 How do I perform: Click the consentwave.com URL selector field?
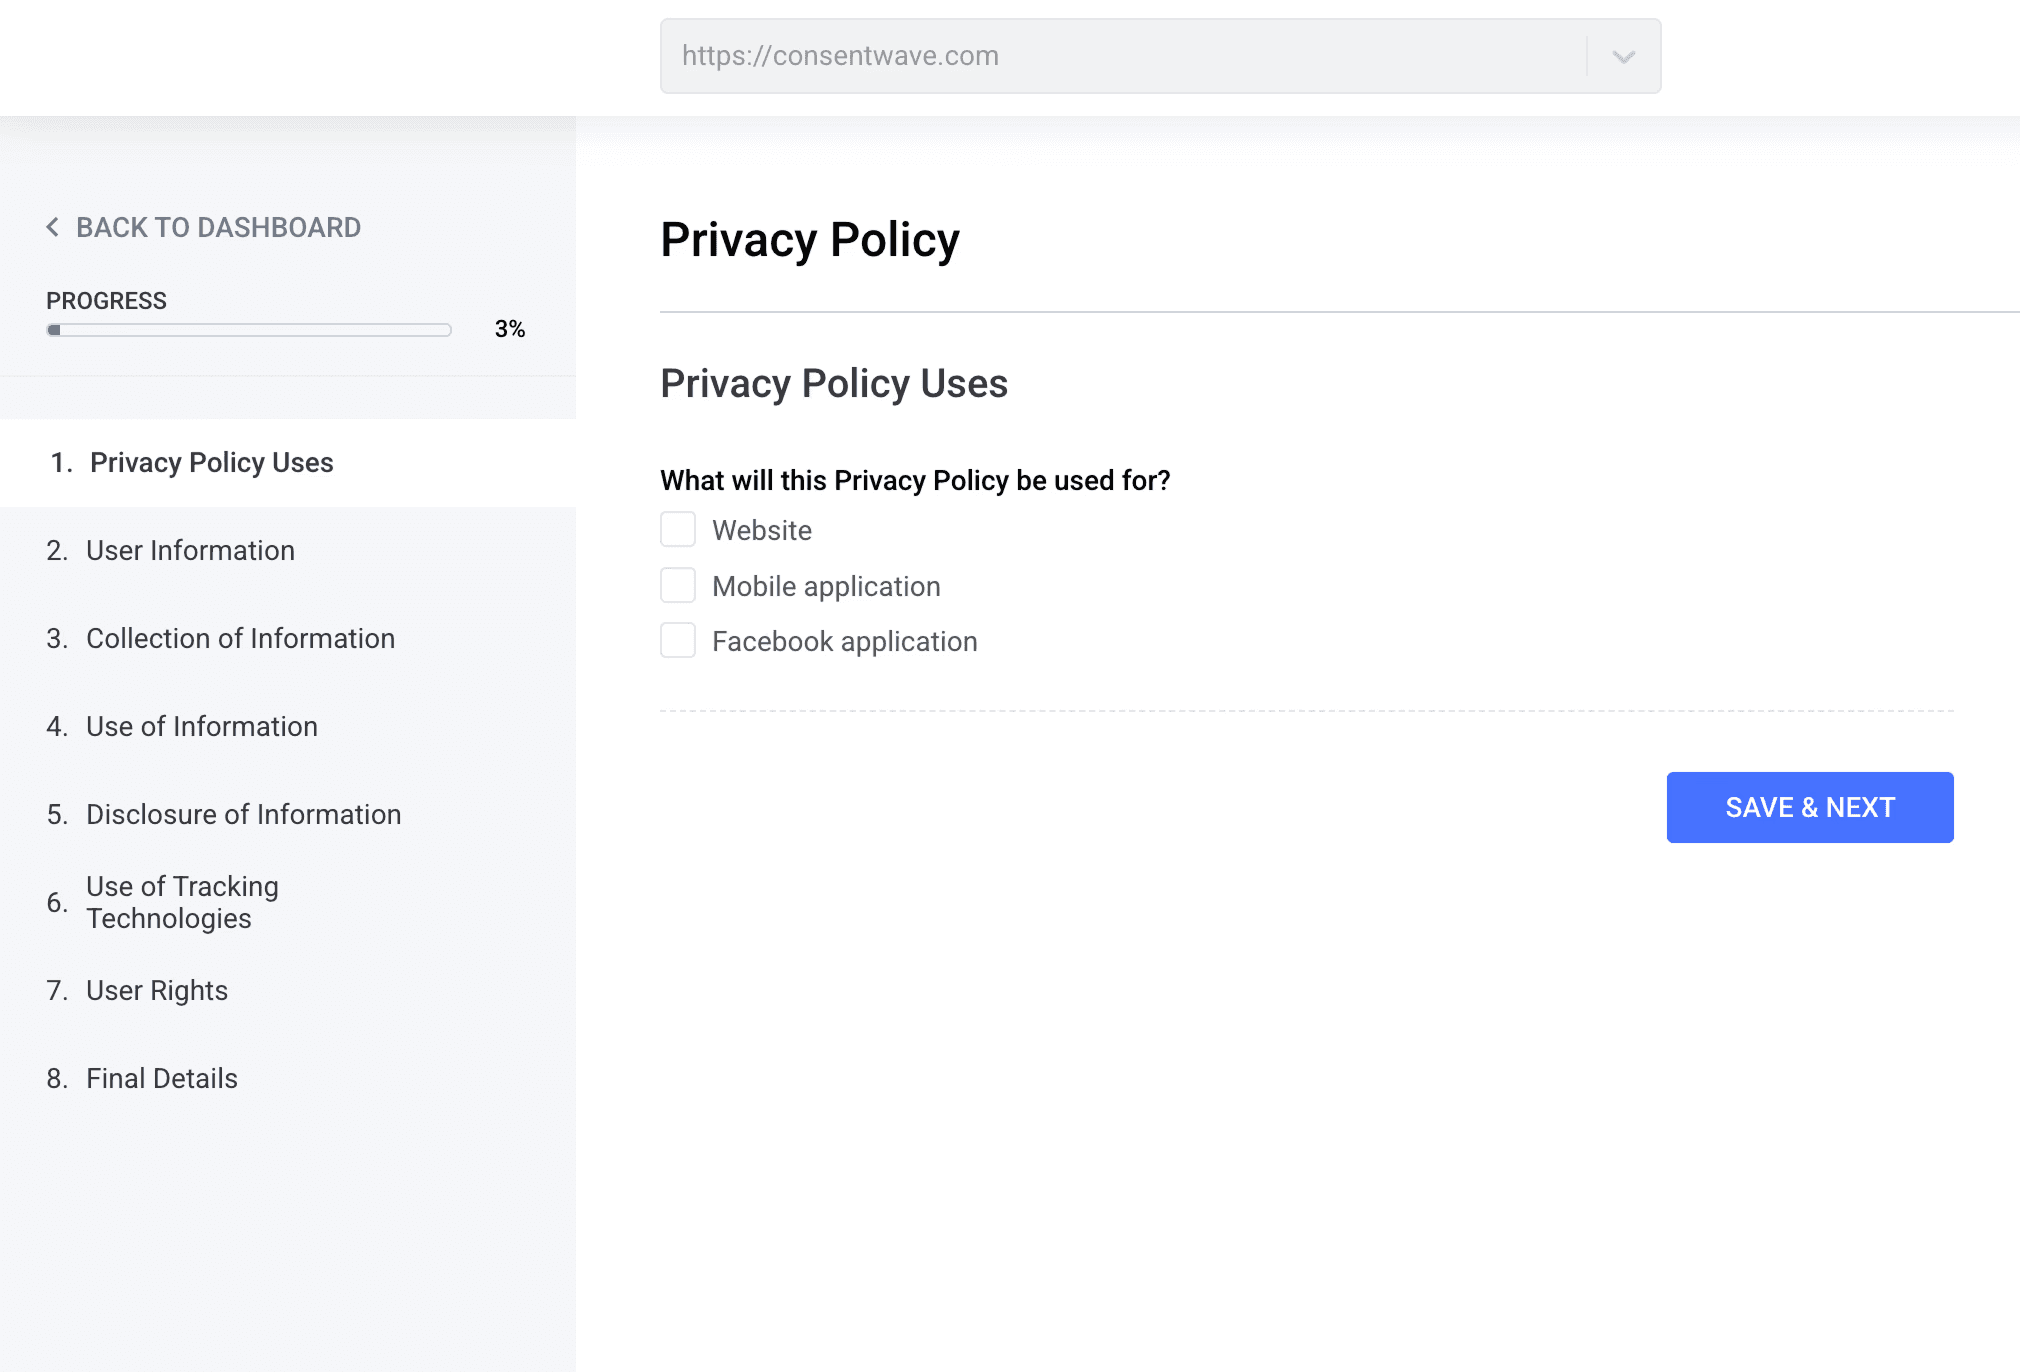pos(1120,56)
